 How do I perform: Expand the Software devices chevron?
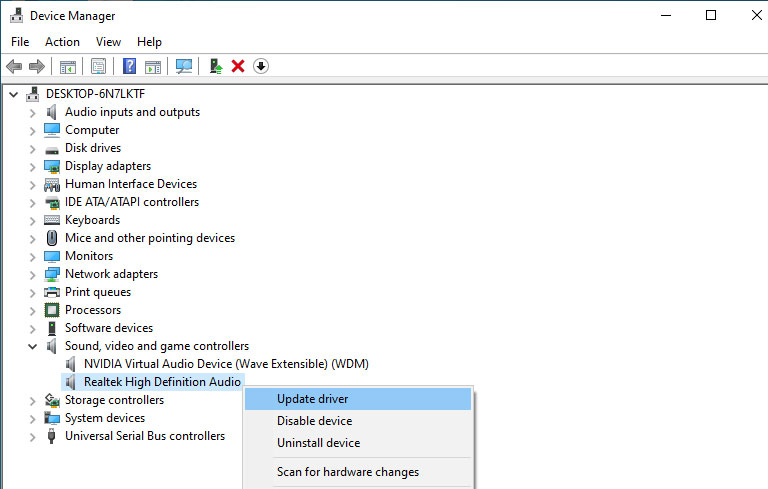pos(32,329)
